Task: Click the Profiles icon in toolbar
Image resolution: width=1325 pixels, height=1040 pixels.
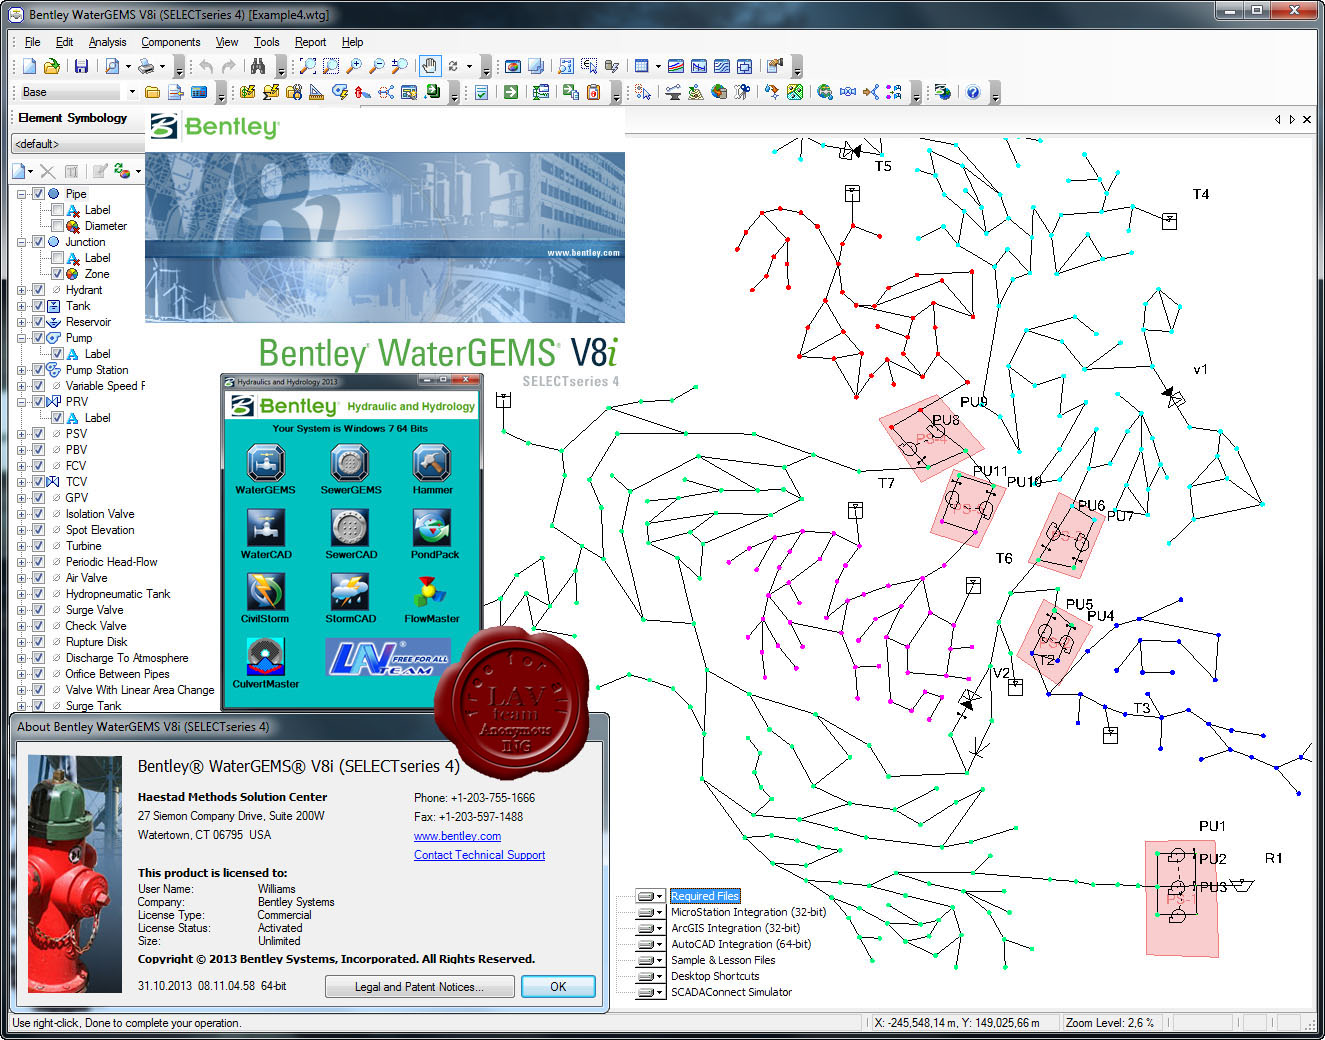Action: point(699,66)
